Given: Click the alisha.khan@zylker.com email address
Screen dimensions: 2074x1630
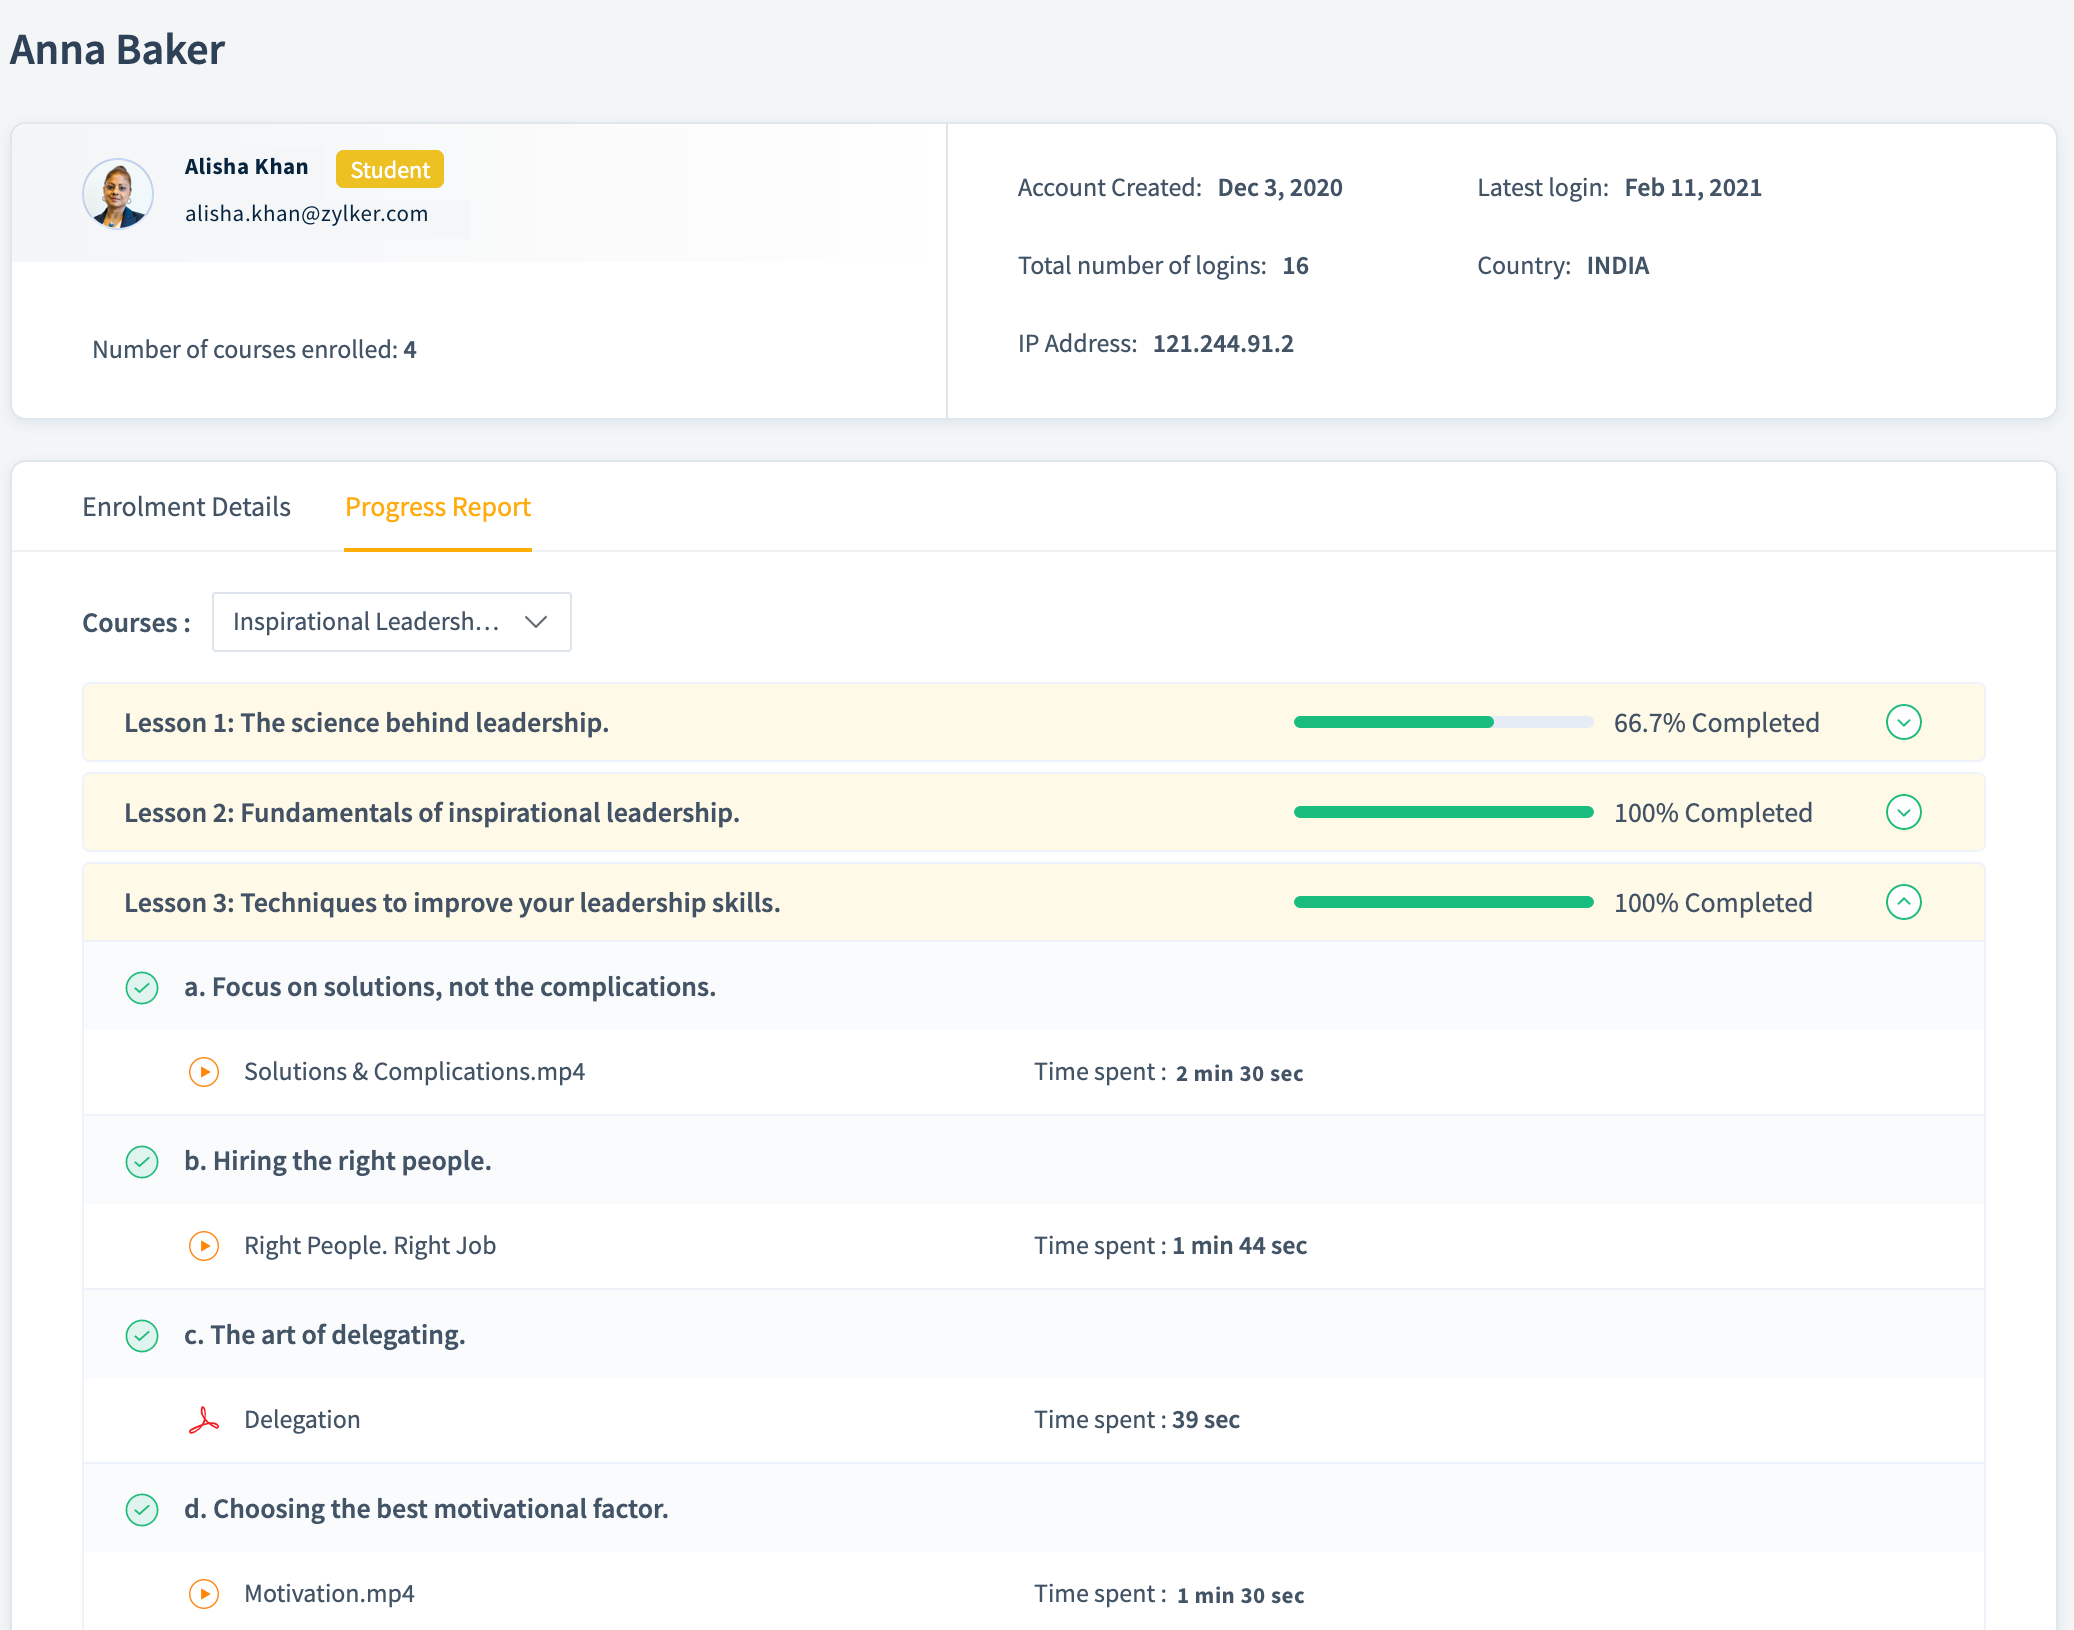Looking at the screenshot, I should point(306,214).
